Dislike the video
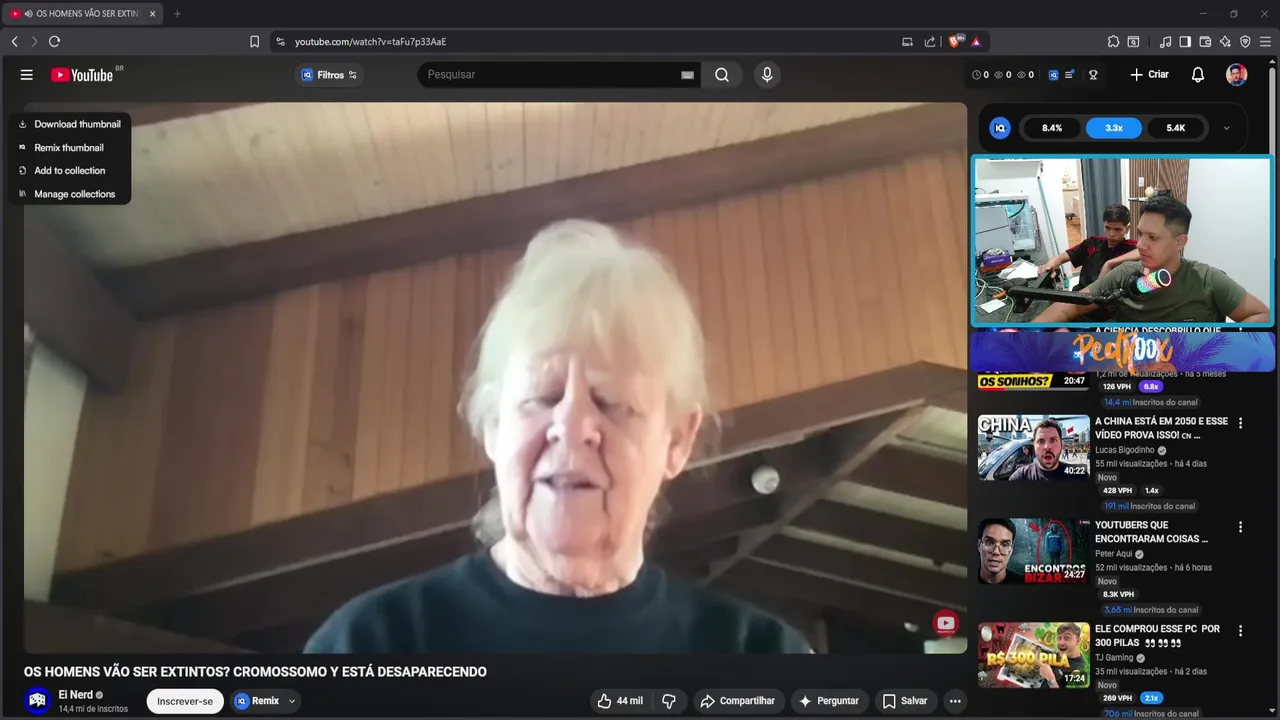The height and width of the screenshot is (720, 1280). 669,701
